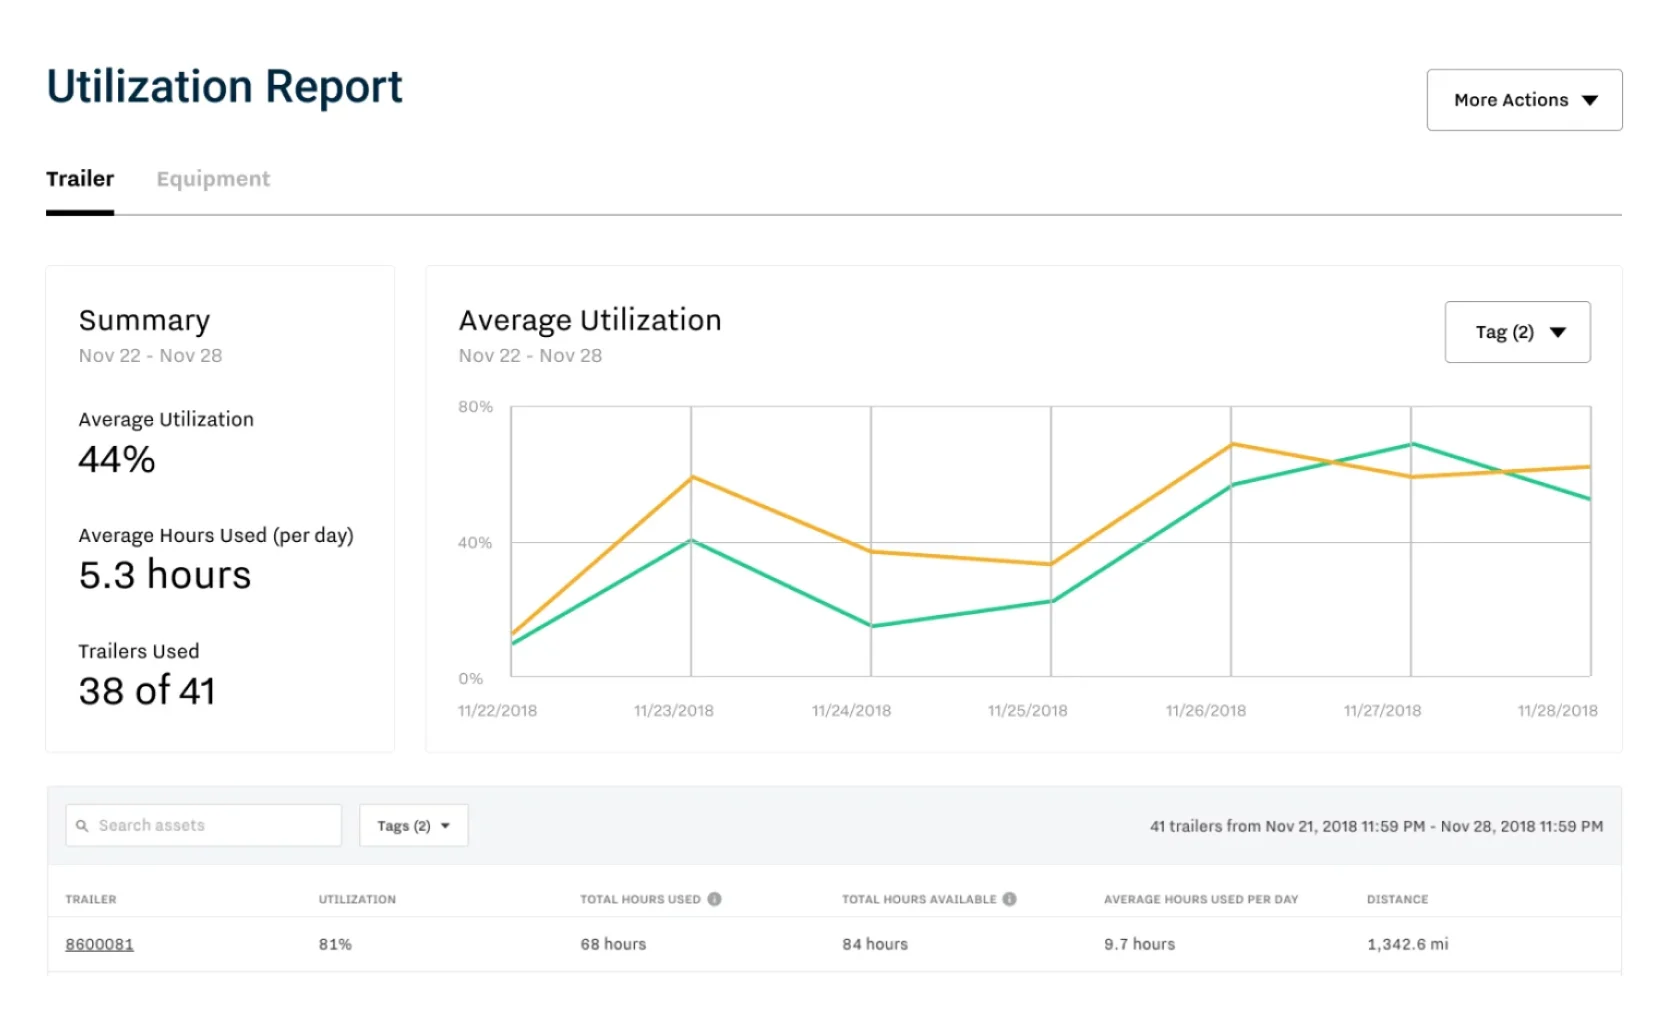Switch to the Equipment tab
The image size is (1669, 1036).
(x=213, y=179)
